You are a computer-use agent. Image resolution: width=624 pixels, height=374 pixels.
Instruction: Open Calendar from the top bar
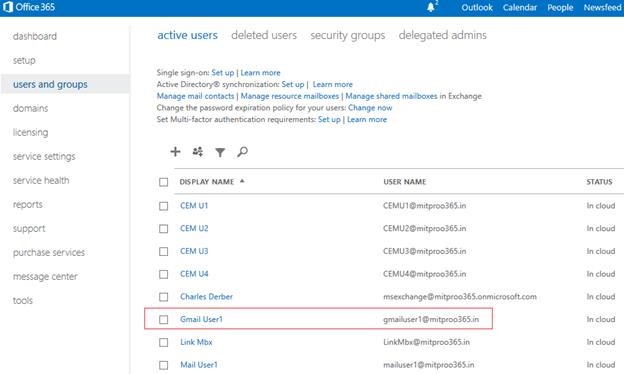coord(520,7)
